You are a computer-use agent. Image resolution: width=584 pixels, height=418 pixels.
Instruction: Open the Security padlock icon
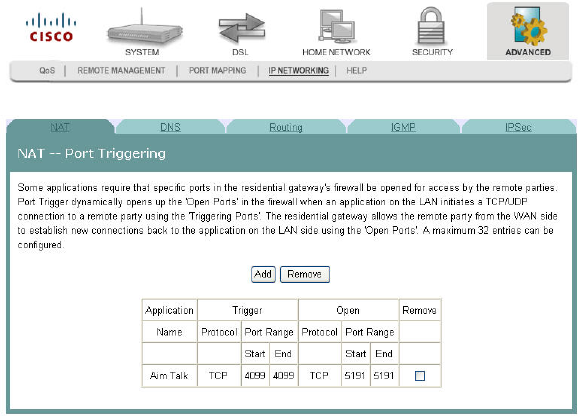coord(431,27)
